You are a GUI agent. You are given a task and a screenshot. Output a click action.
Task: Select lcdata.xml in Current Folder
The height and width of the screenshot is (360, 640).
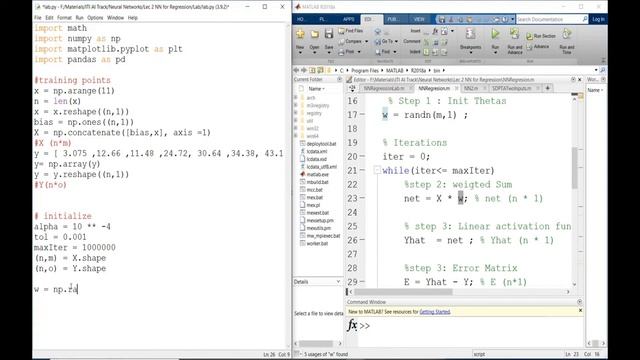tap(317, 151)
